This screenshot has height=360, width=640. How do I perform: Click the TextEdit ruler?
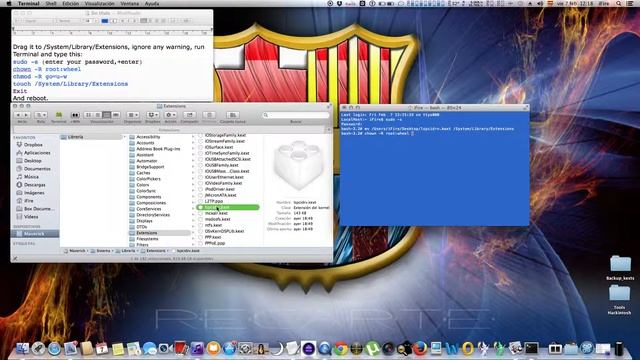[111, 31]
